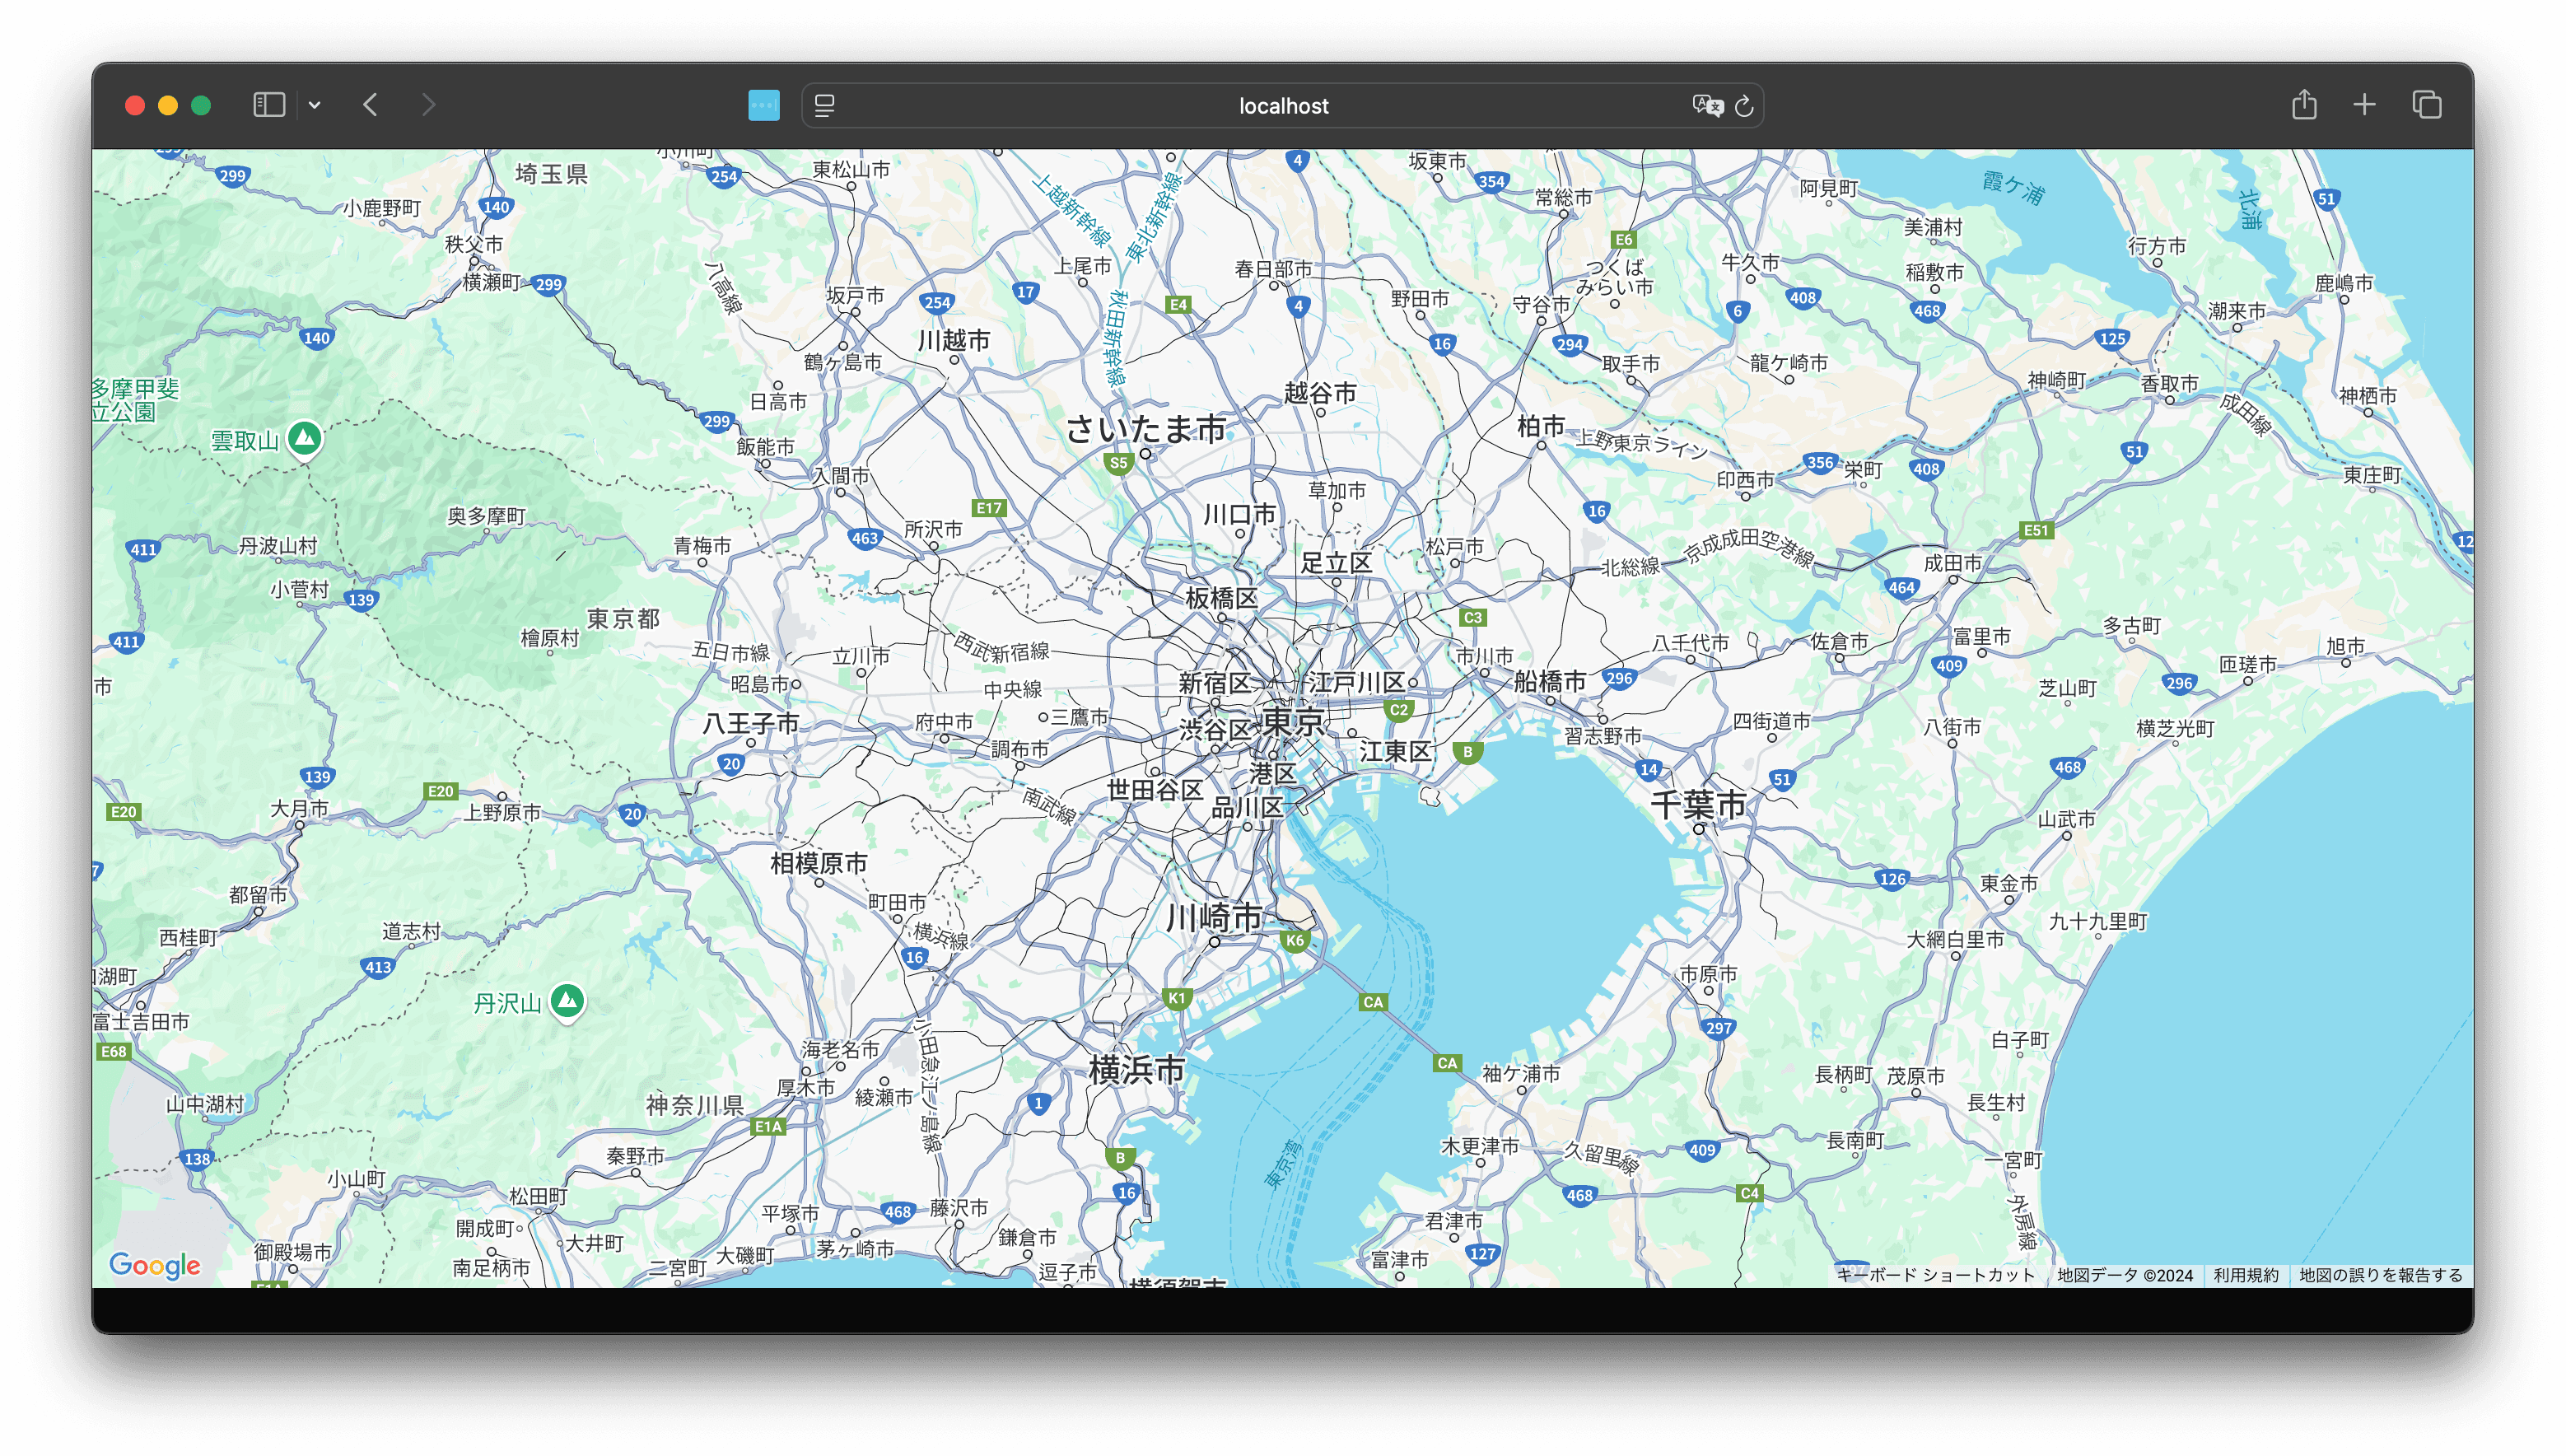The width and height of the screenshot is (2566, 1456).
Task: Click the forward navigation arrow
Action: pos(428,105)
